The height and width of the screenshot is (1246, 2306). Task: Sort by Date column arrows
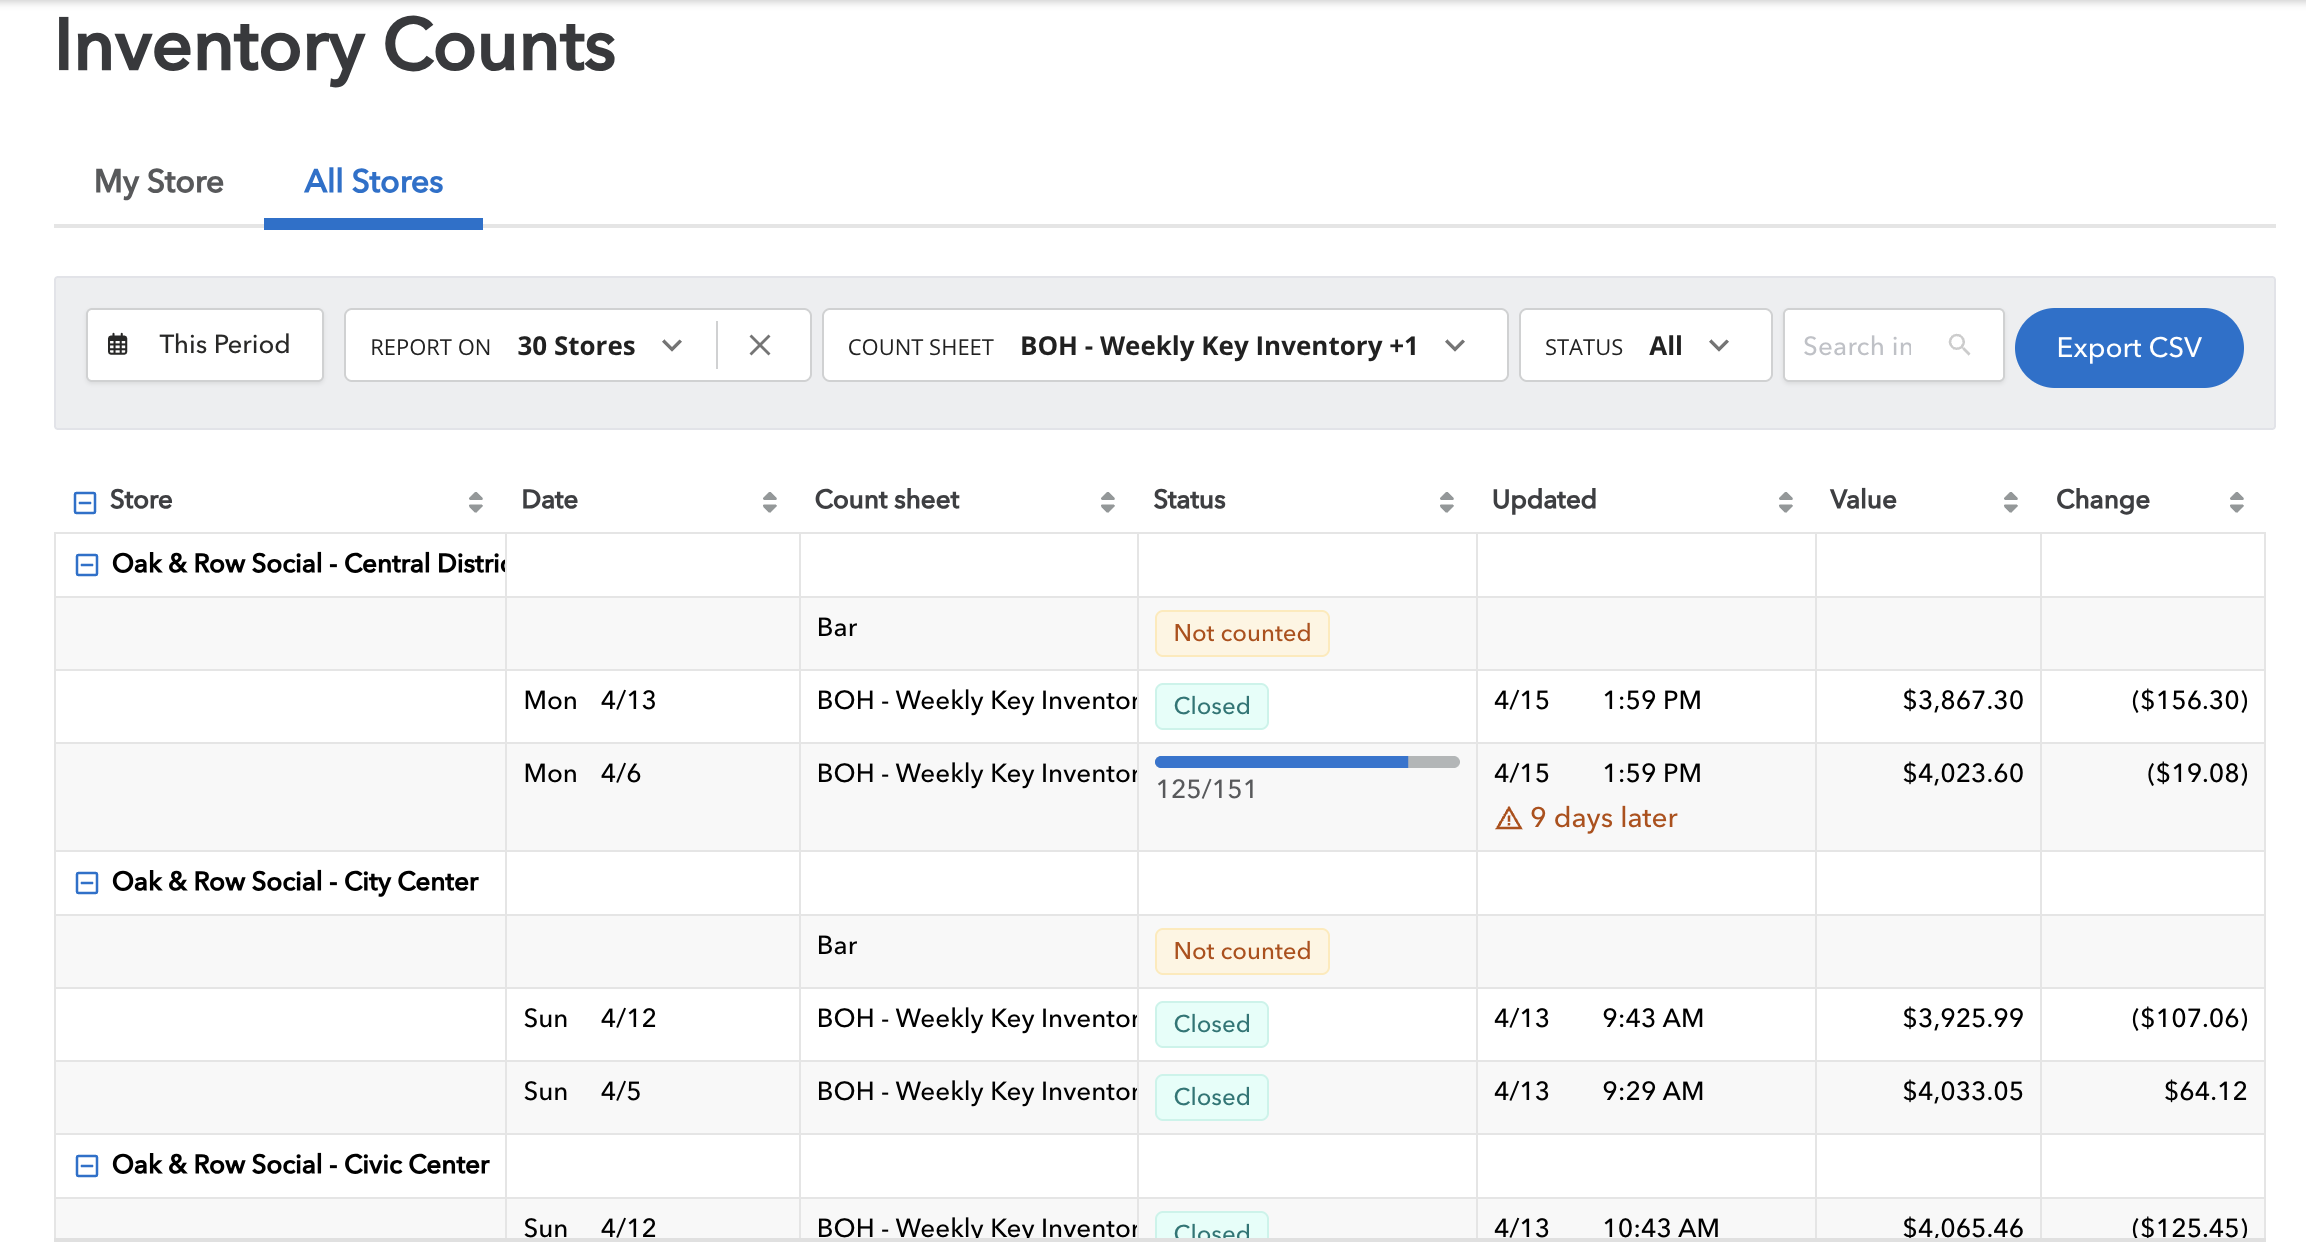pos(769,501)
